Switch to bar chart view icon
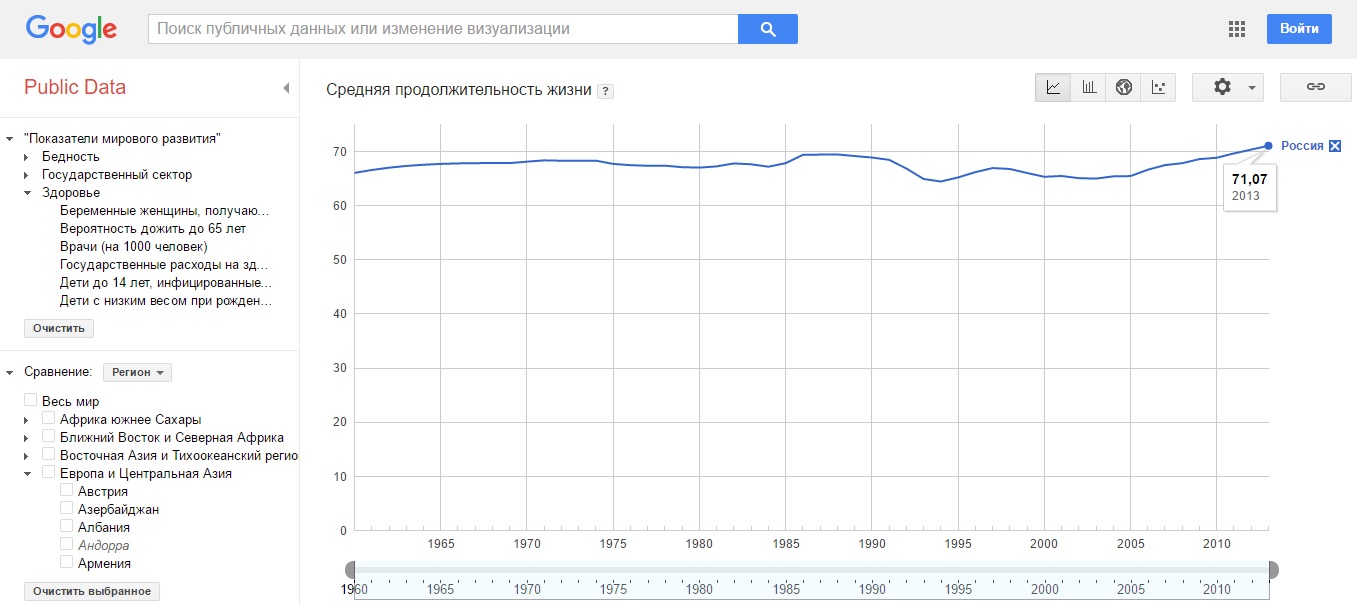1357x606 pixels. (x=1089, y=87)
